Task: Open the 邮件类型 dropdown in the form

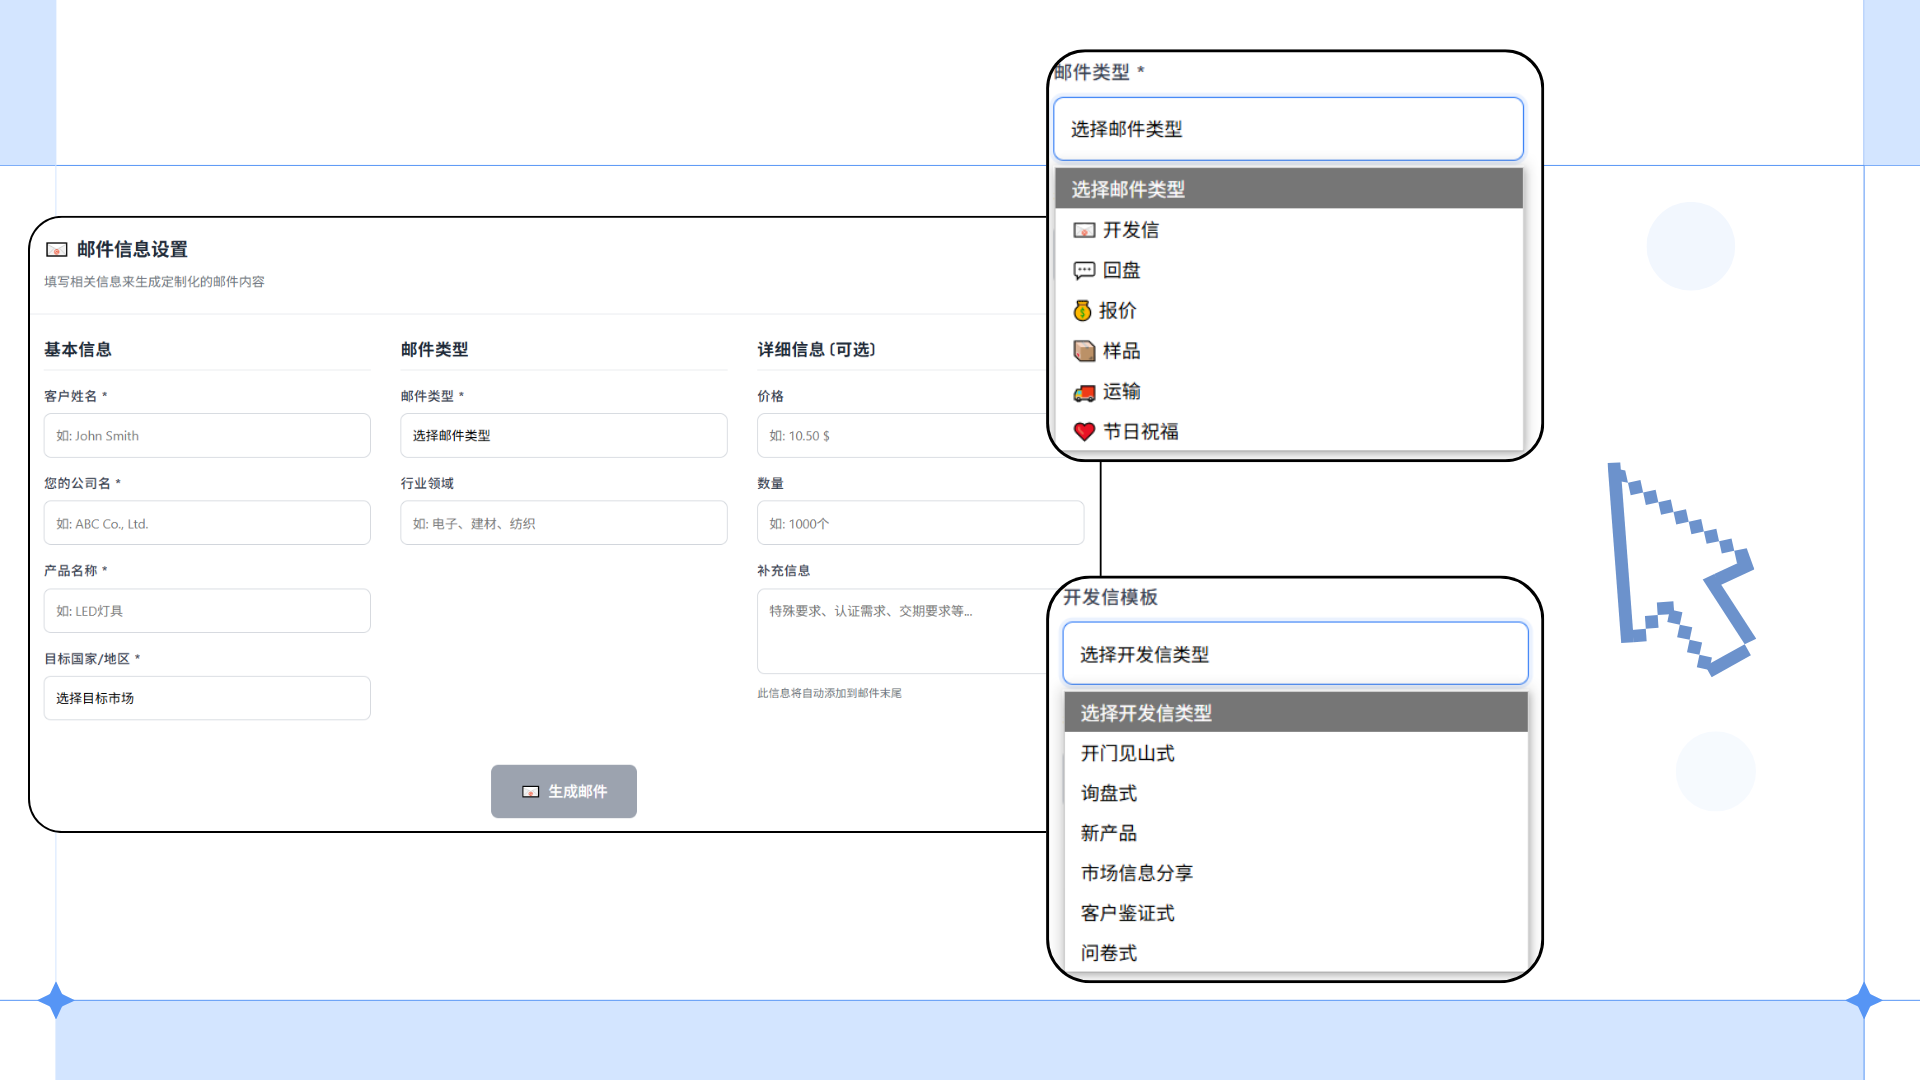Action: (x=563, y=436)
